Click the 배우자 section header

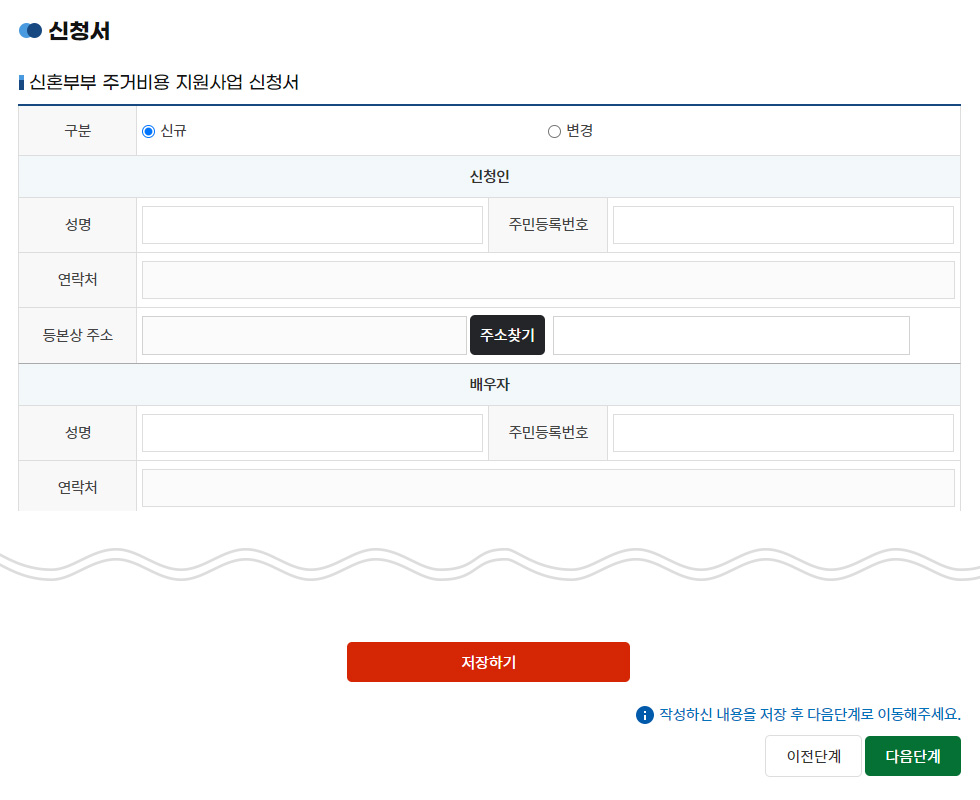pos(490,385)
